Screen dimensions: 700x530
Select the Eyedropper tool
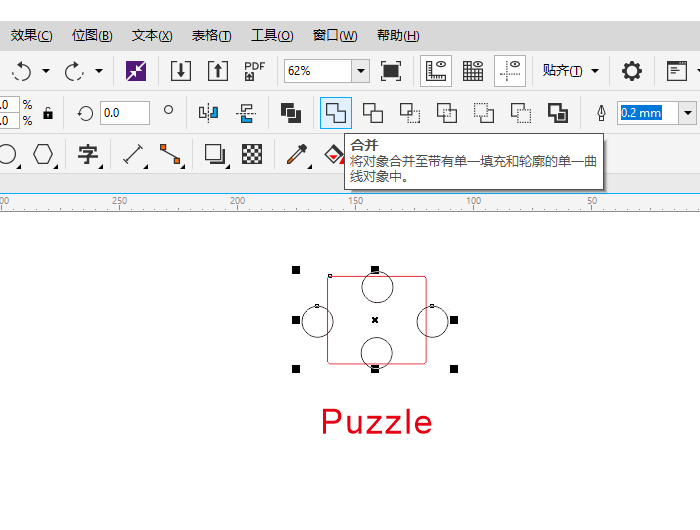tap(296, 154)
